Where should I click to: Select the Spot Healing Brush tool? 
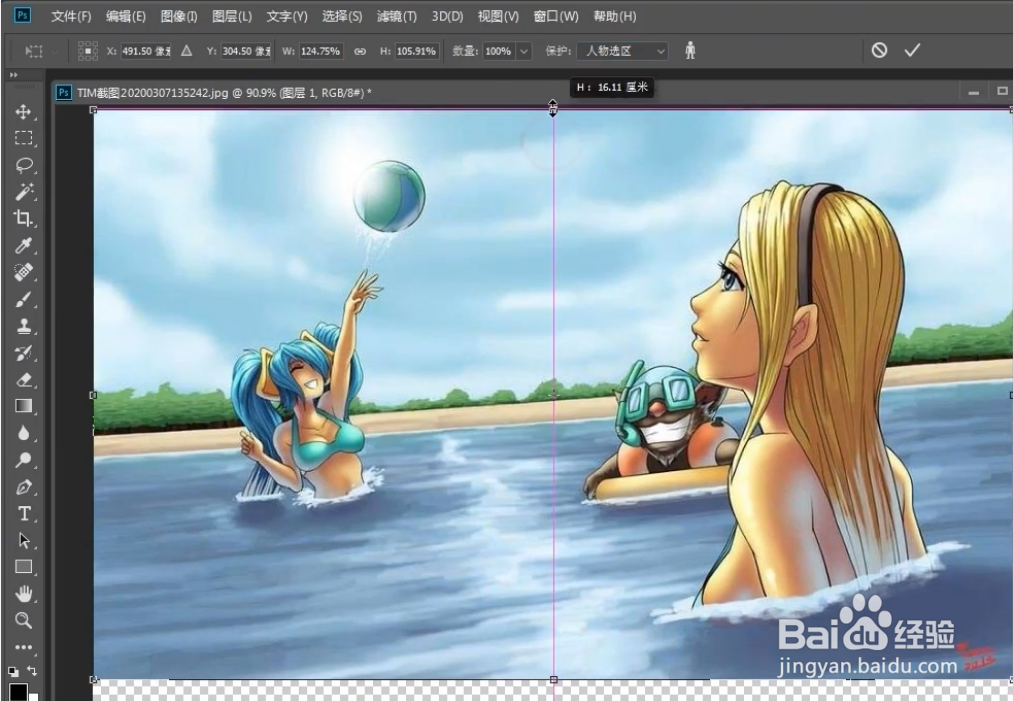pos(23,272)
